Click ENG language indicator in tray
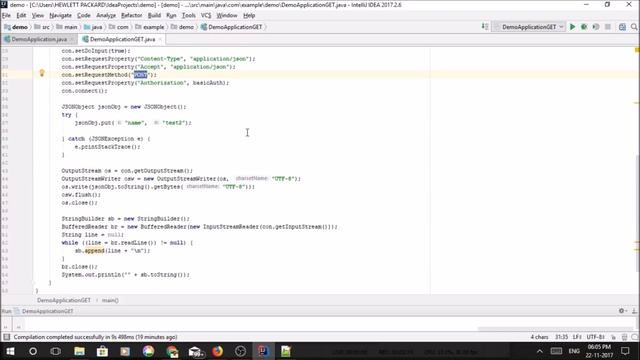Image resolution: width=640 pixels, height=360 pixels. coord(574,351)
